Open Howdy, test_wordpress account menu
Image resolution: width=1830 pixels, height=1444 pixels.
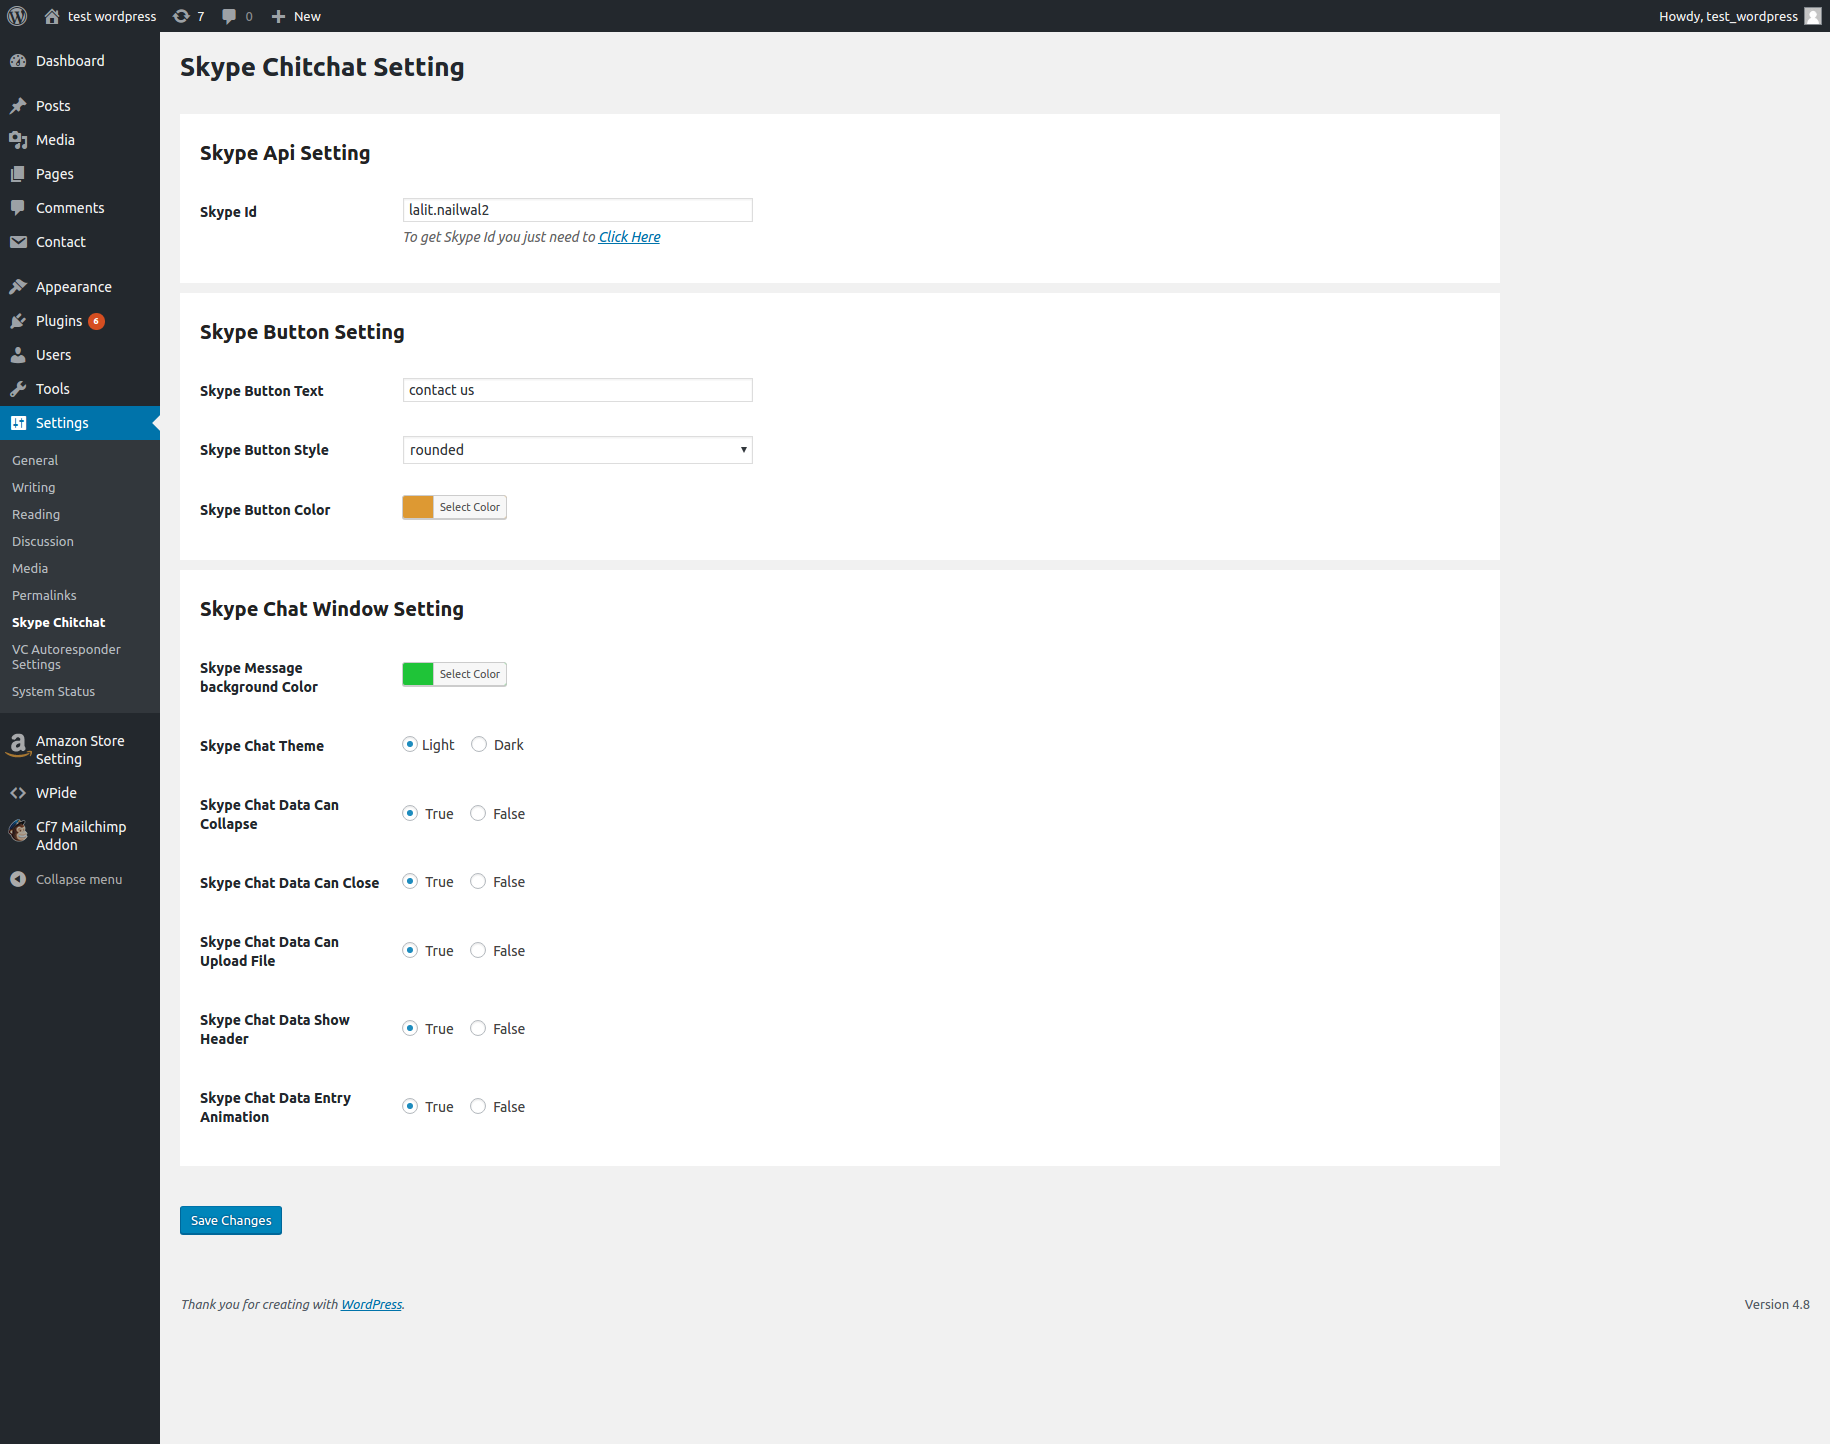[1738, 16]
